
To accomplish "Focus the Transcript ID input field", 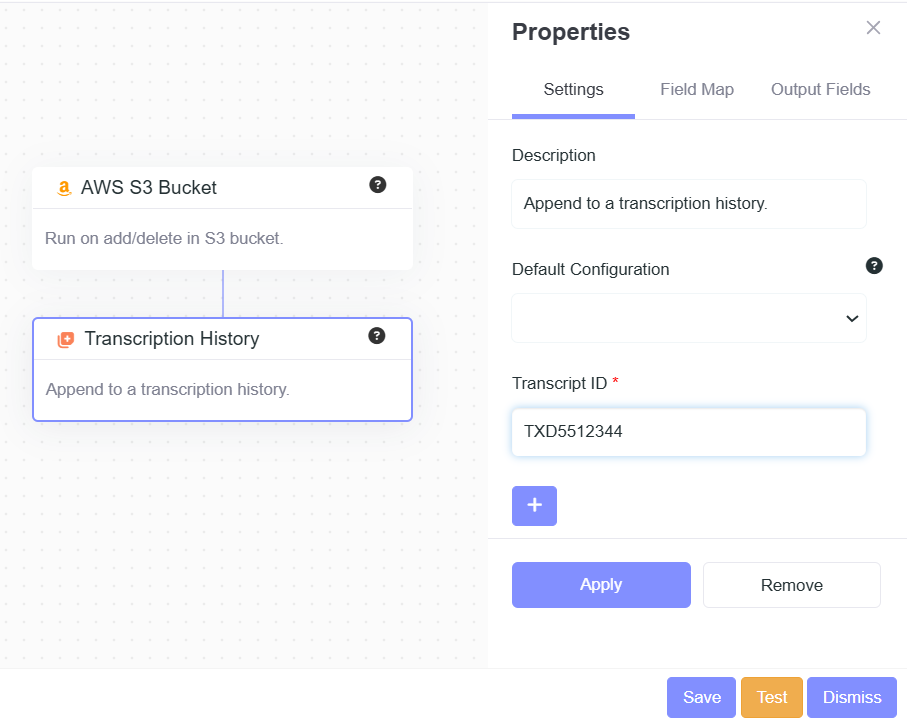I will pyautogui.click(x=689, y=432).
